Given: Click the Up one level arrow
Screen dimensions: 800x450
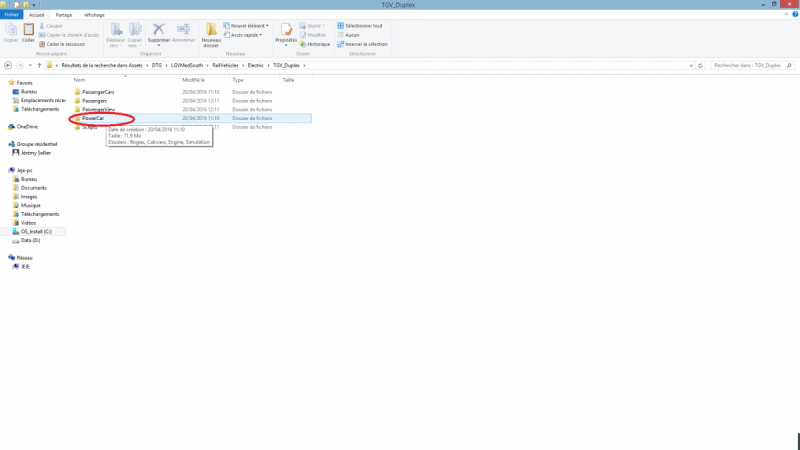Looking at the screenshot, I should tap(39, 65).
